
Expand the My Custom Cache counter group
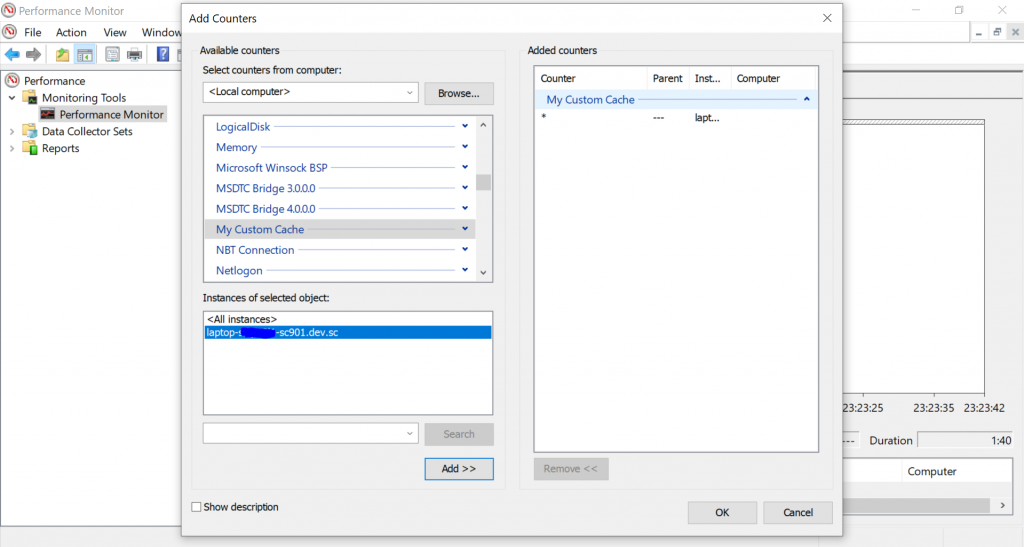pos(465,229)
